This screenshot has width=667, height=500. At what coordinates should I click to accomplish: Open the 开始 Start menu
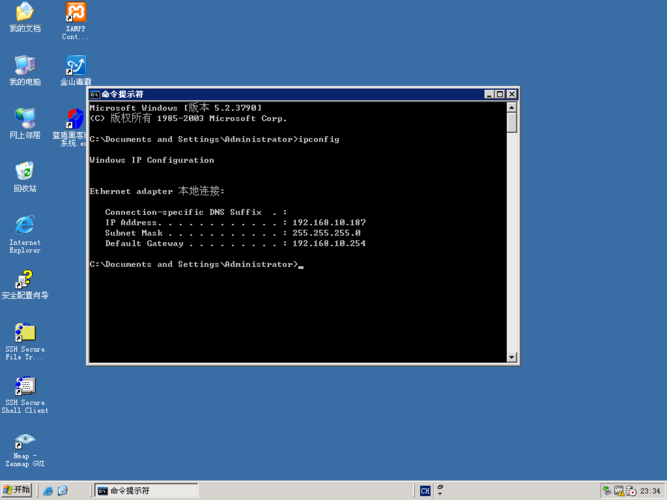click(x=17, y=490)
